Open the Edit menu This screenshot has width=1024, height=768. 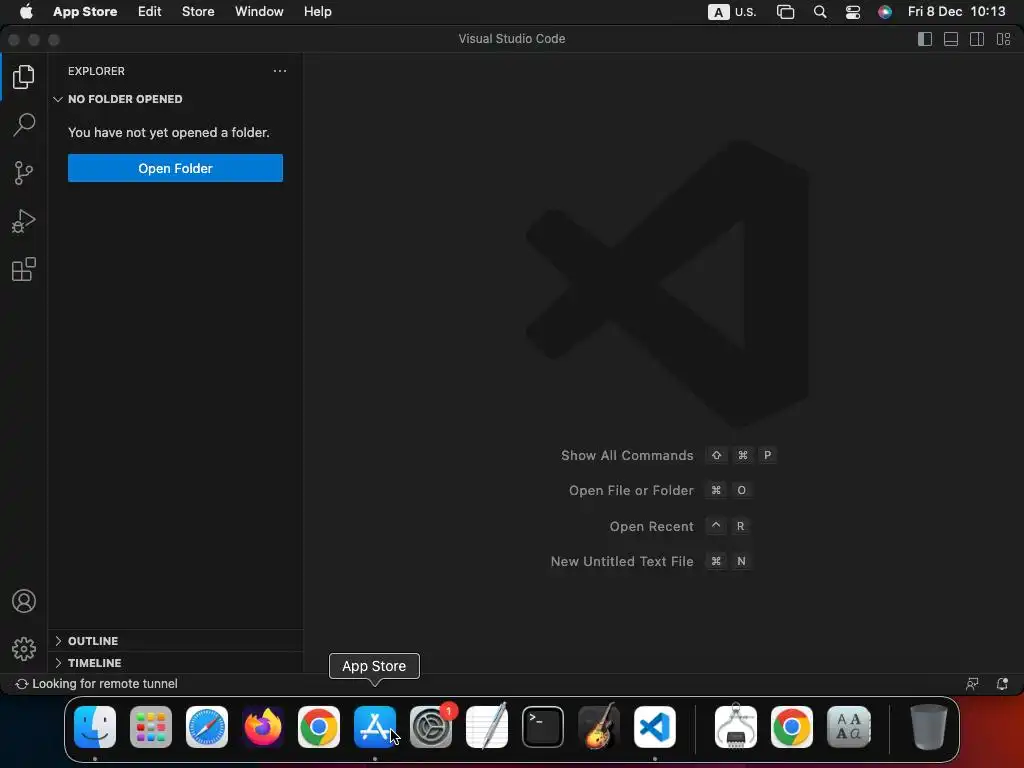tap(150, 12)
